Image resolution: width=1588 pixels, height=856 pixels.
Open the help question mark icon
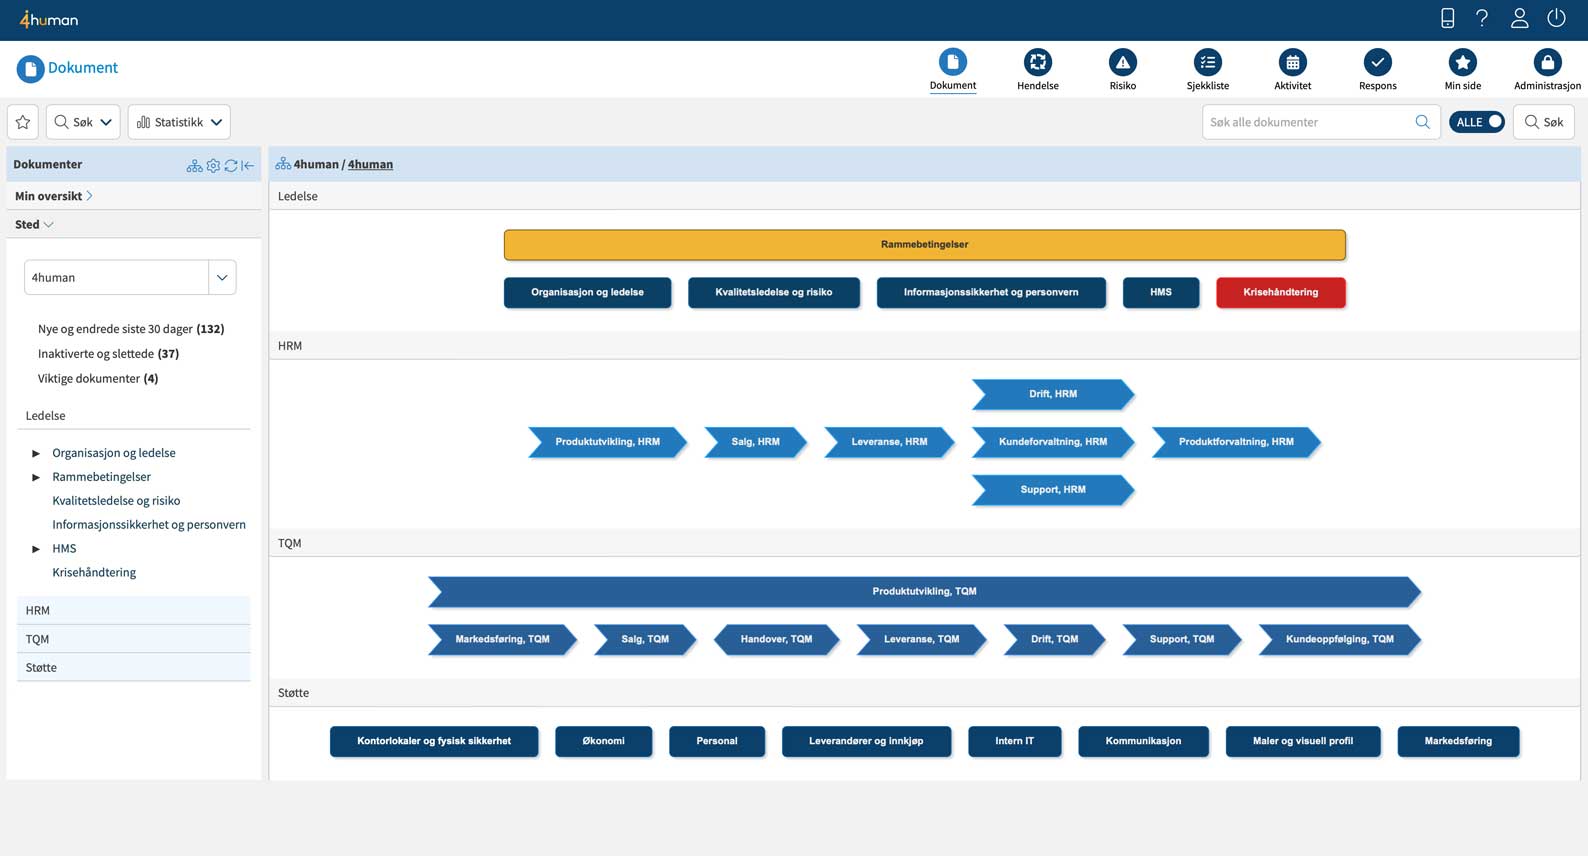click(x=1482, y=18)
